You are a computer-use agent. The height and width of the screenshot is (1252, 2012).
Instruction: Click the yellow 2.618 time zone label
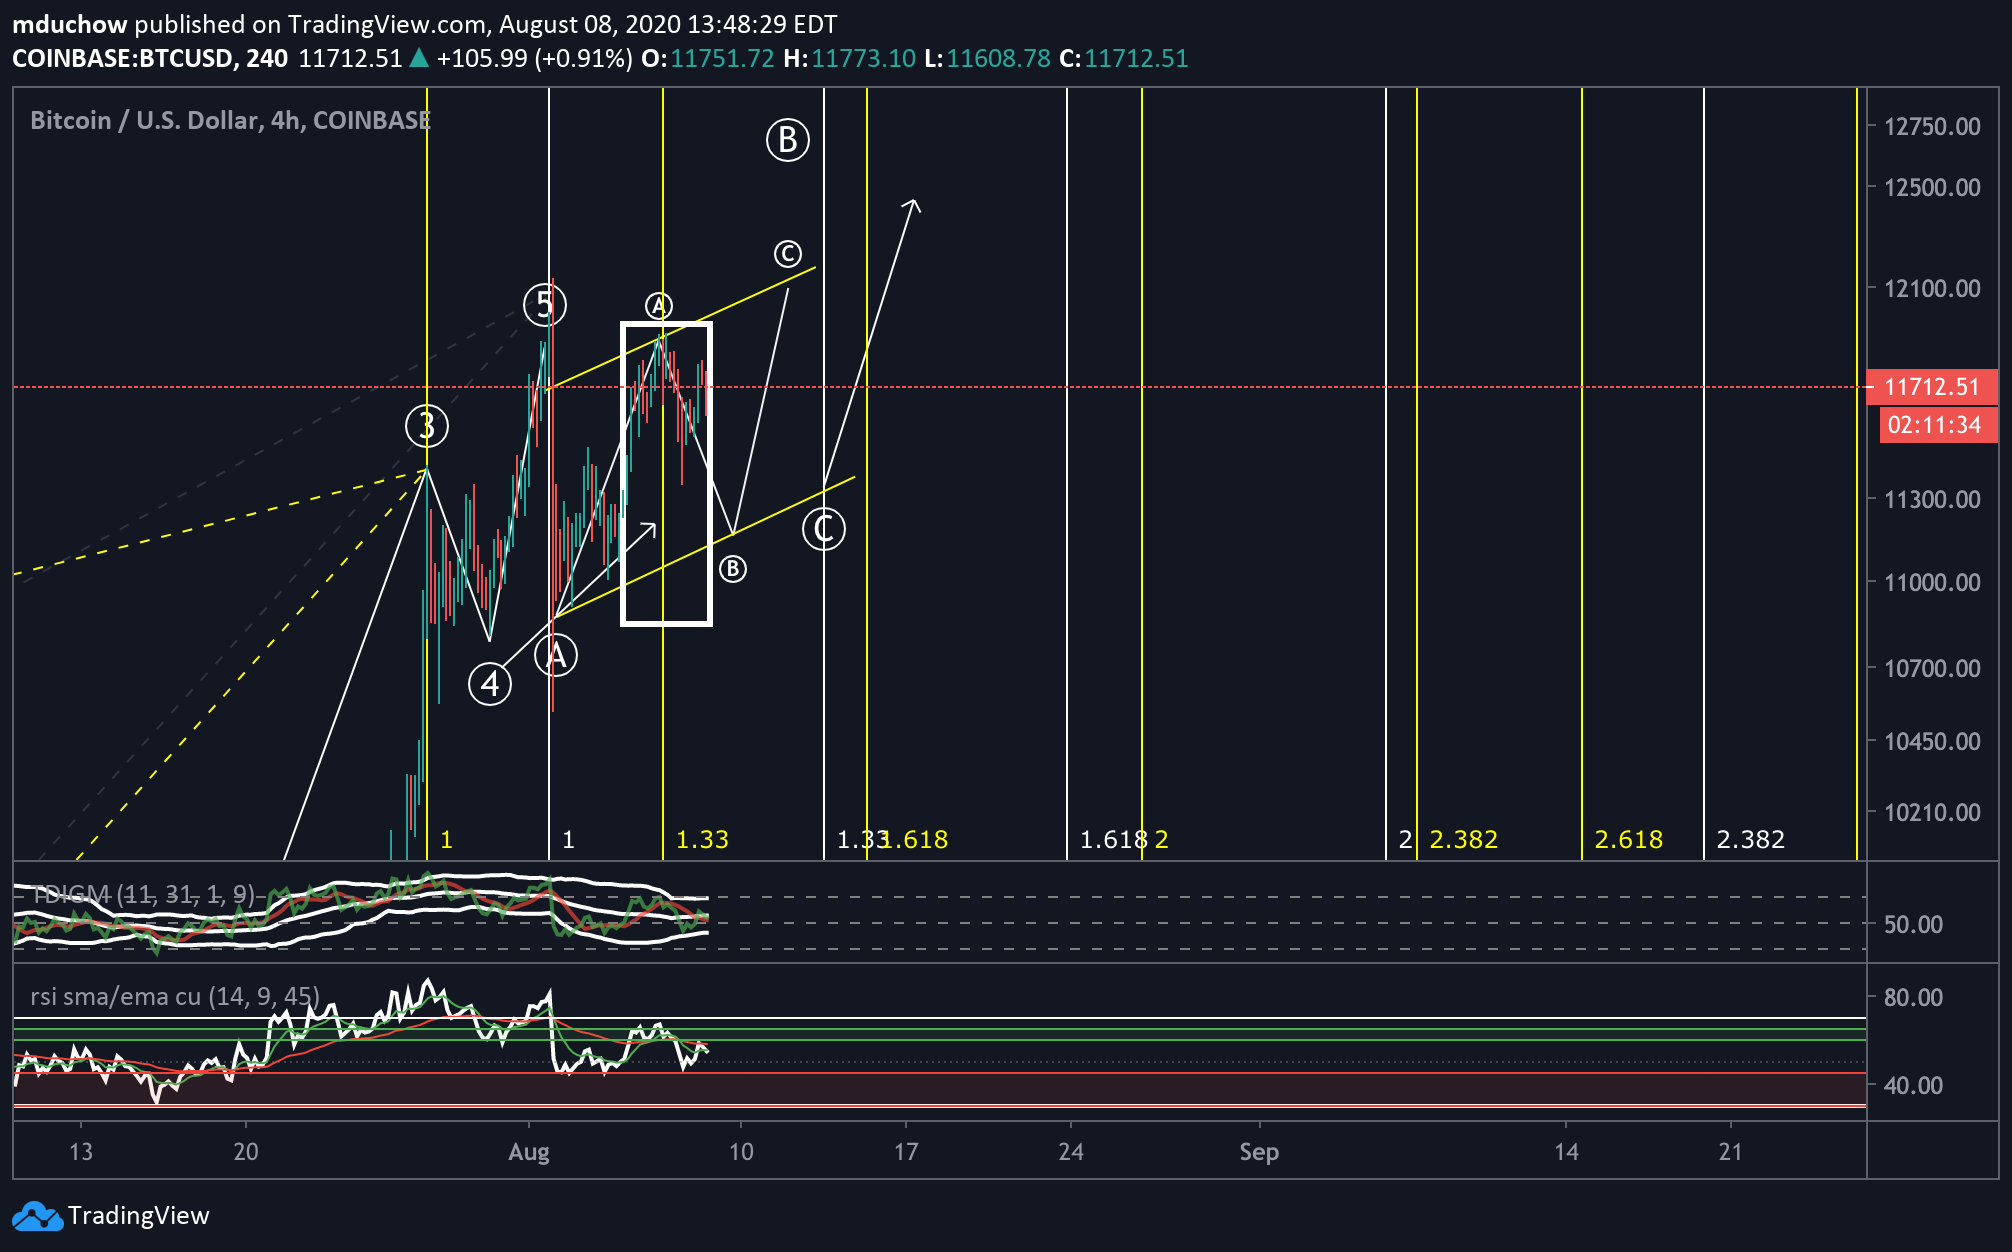tap(1629, 839)
